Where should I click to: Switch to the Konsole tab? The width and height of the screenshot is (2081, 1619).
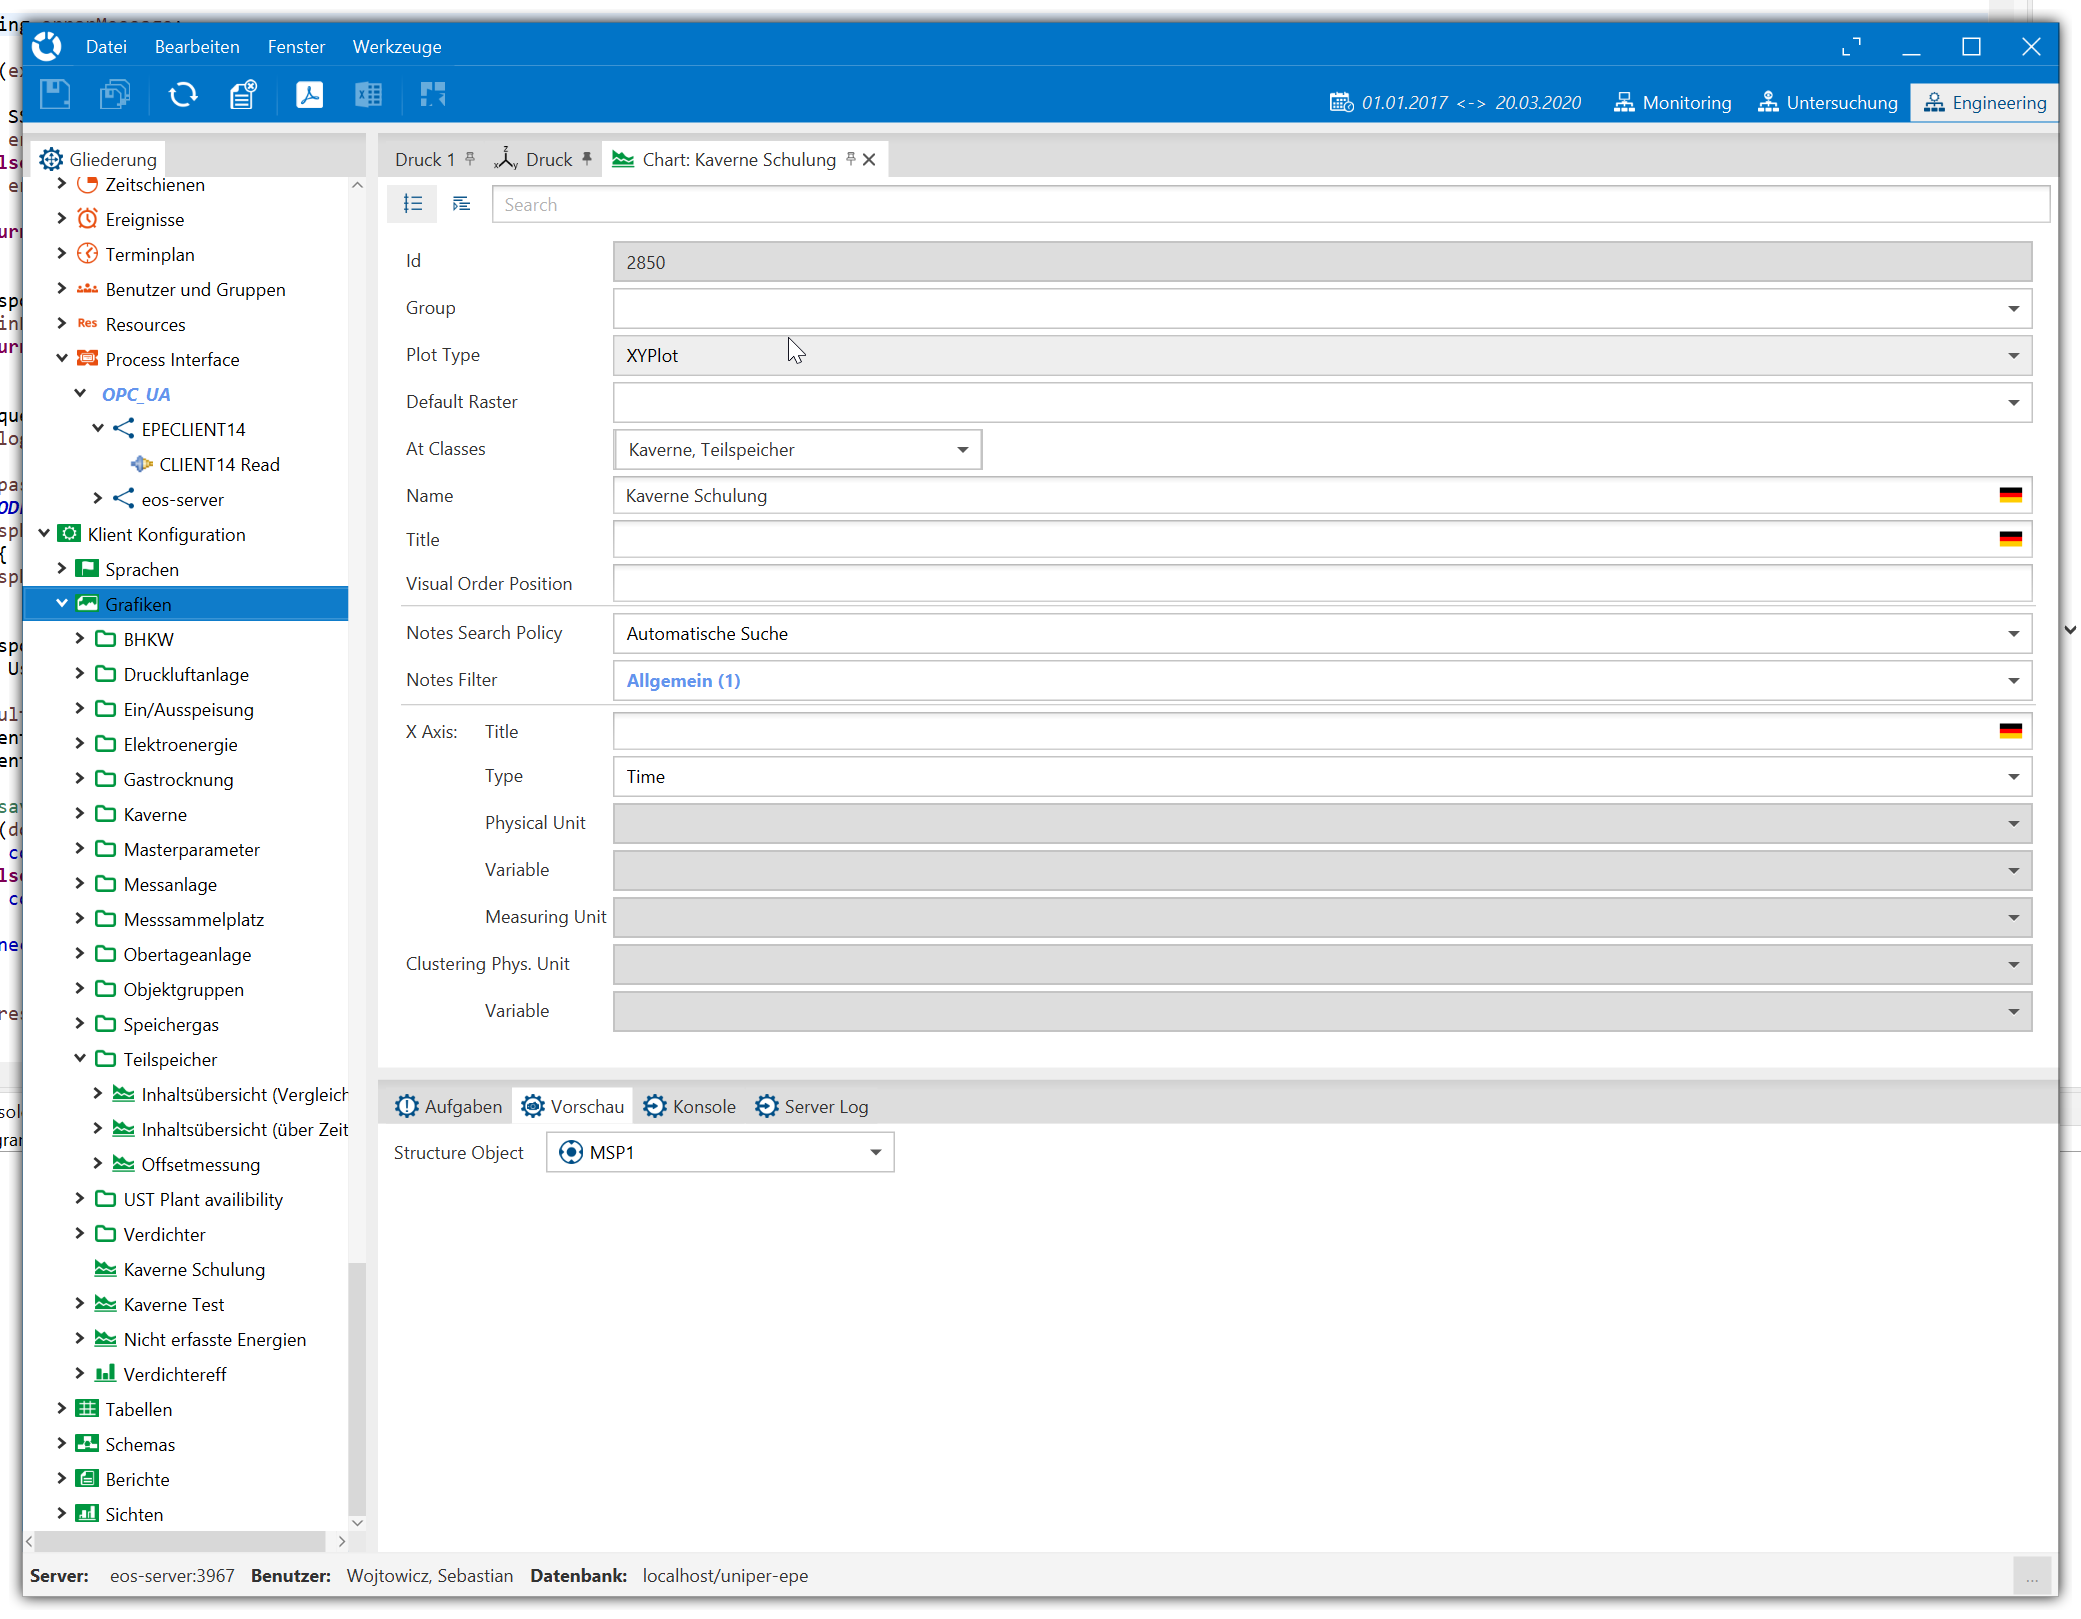tap(690, 1107)
